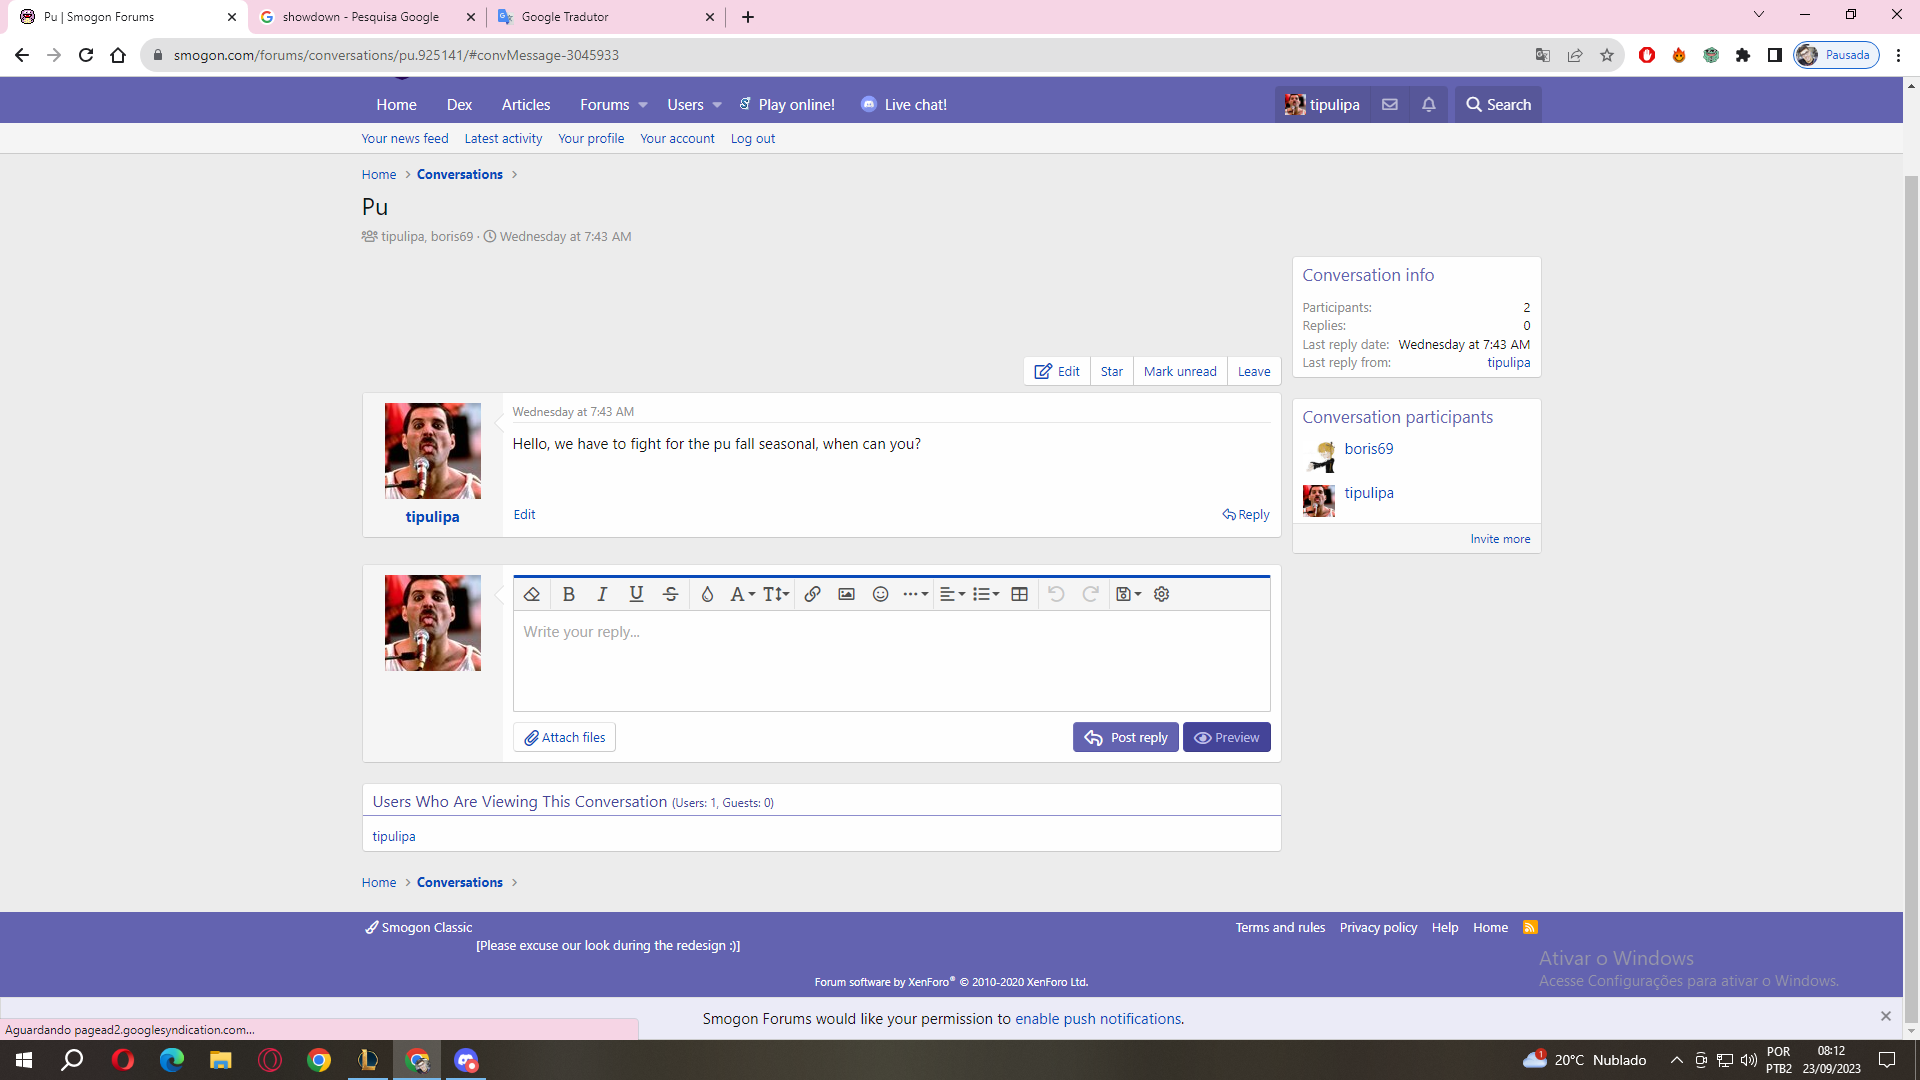1920x1080 pixels.
Task: Open the Dex menu item
Action: click(x=459, y=105)
